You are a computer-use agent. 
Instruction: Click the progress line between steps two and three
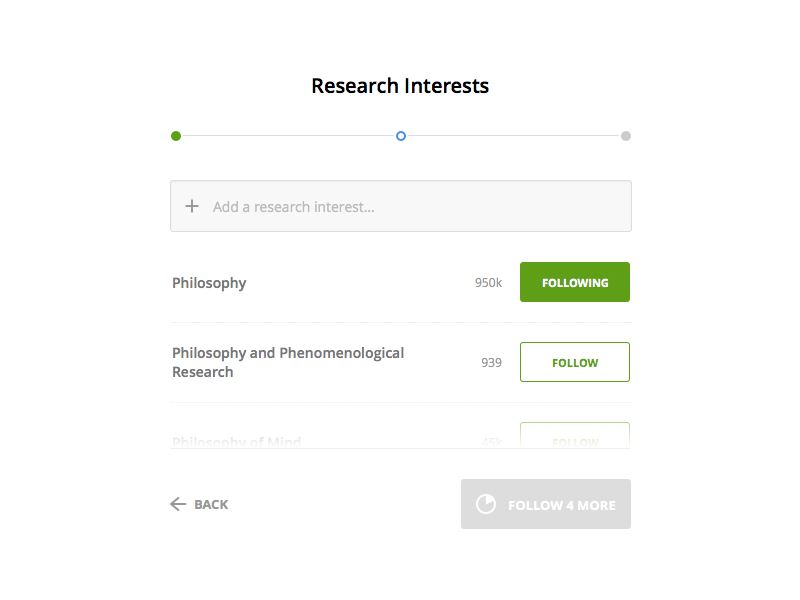pos(513,136)
